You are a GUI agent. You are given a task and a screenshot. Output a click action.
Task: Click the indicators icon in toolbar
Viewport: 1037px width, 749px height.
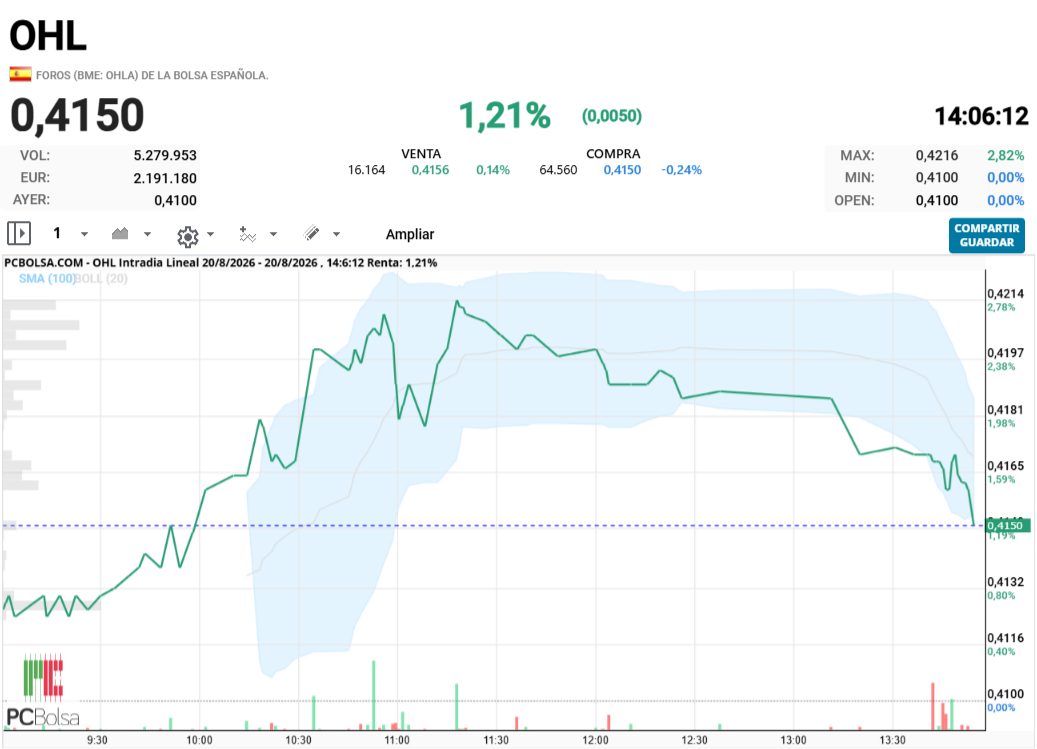247,234
